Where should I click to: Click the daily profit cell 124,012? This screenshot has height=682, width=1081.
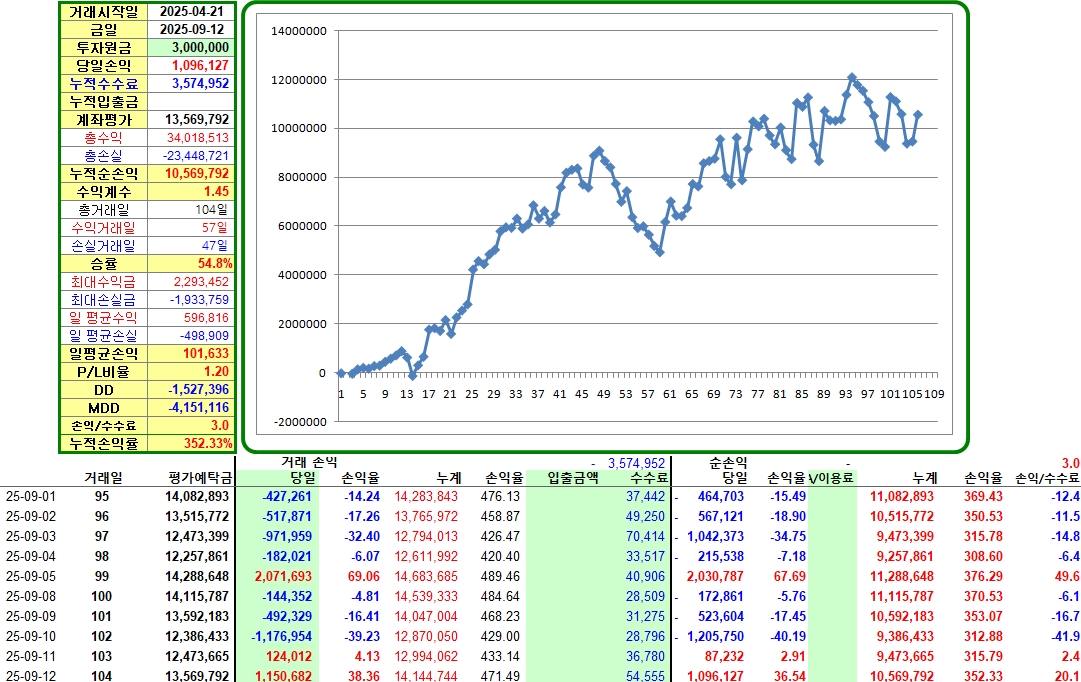coord(289,656)
